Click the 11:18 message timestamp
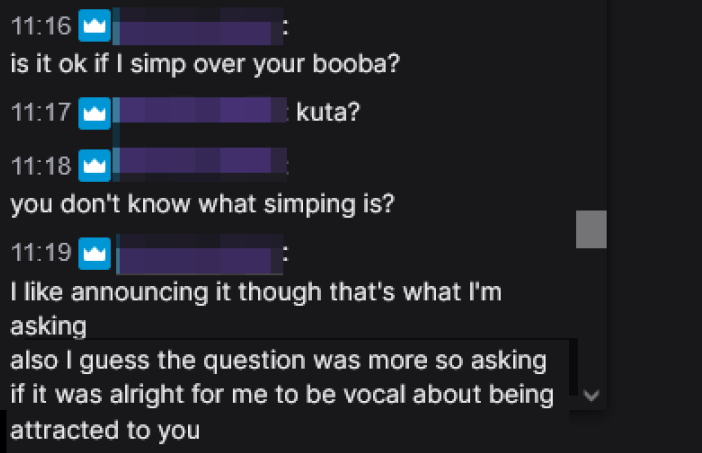Image resolution: width=702 pixels, height=453 pixels. tap(40, 165)
